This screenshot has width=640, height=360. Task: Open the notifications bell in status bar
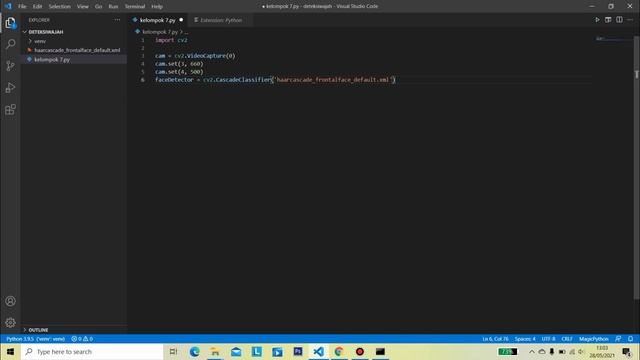630,339
